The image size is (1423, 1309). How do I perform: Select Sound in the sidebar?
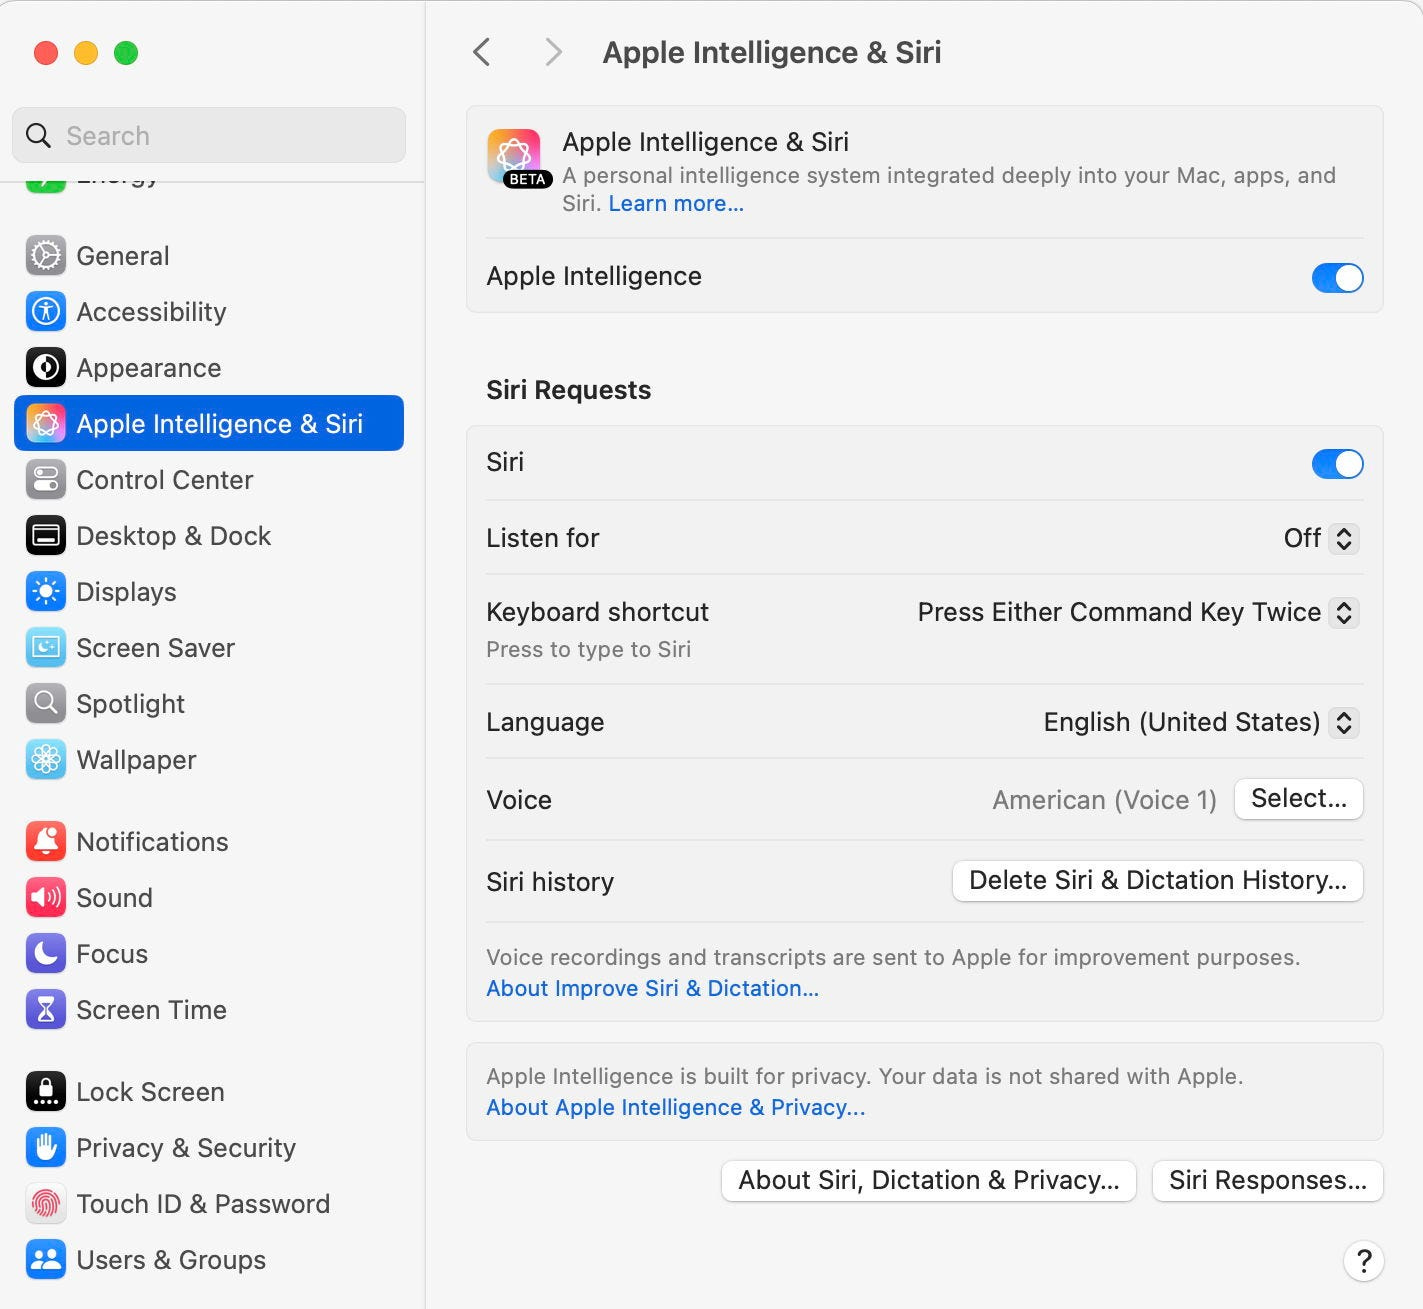(209, 898)
